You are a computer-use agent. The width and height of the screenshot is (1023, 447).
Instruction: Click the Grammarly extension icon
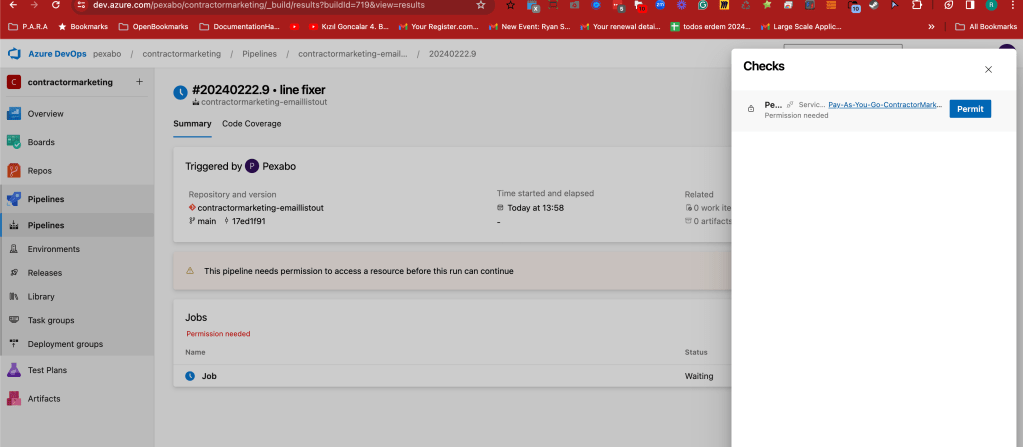coord(703,5)
